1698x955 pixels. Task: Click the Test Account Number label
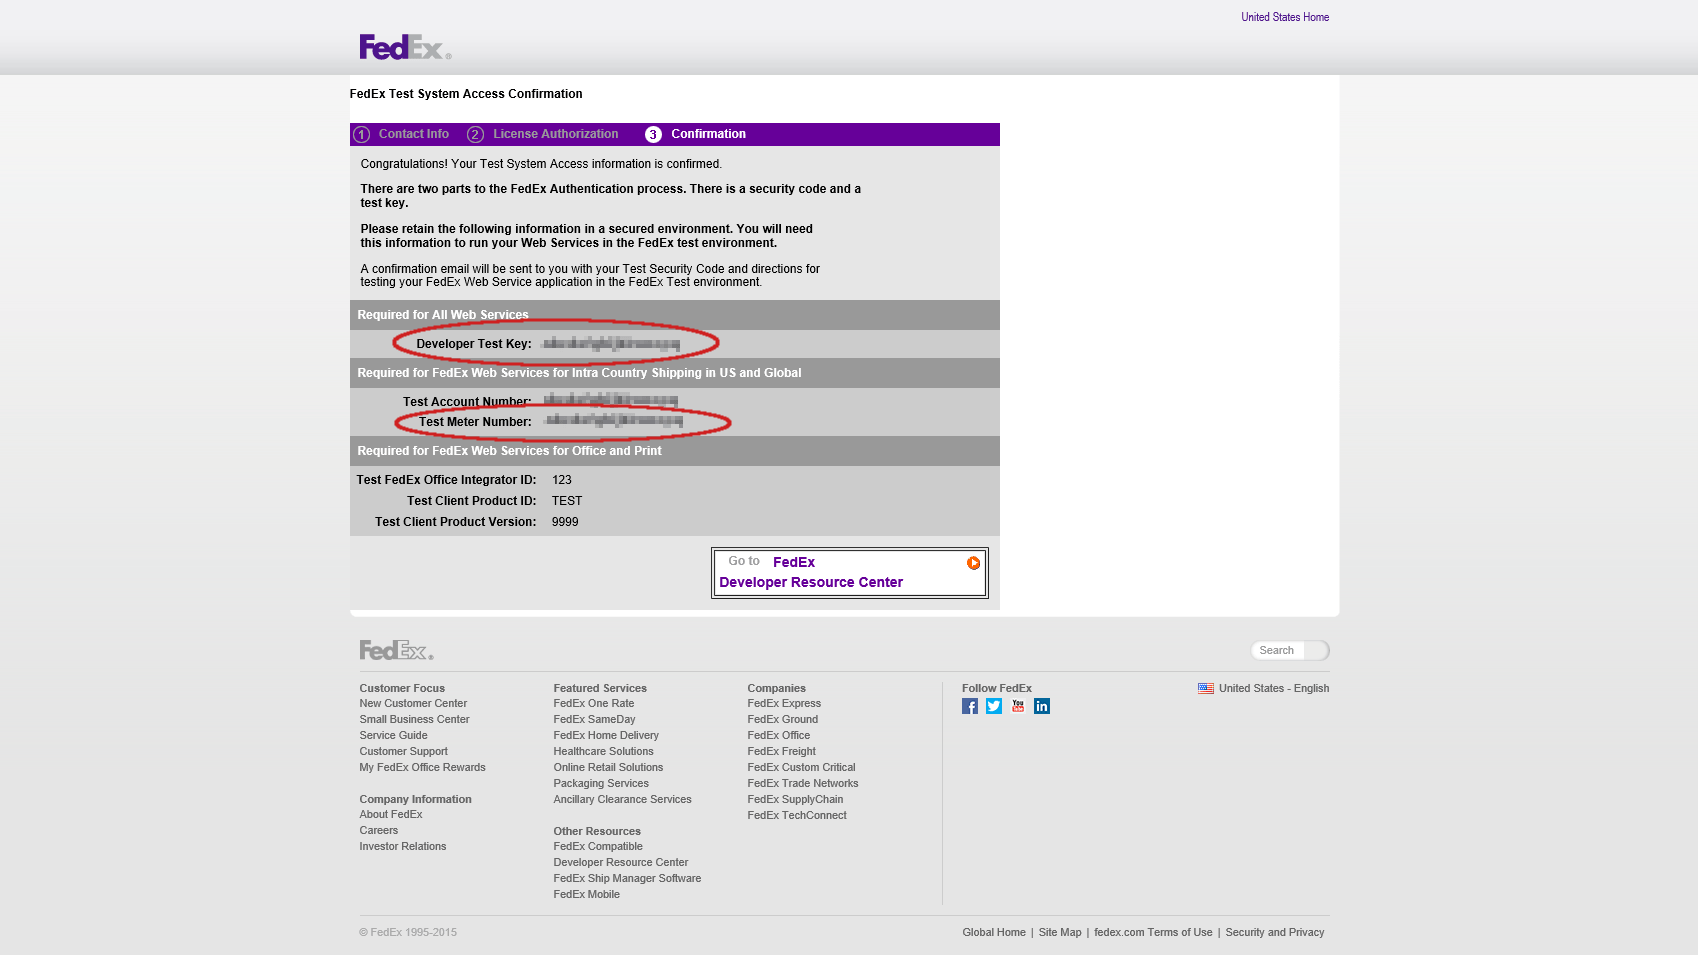click(x=467, y=402)
